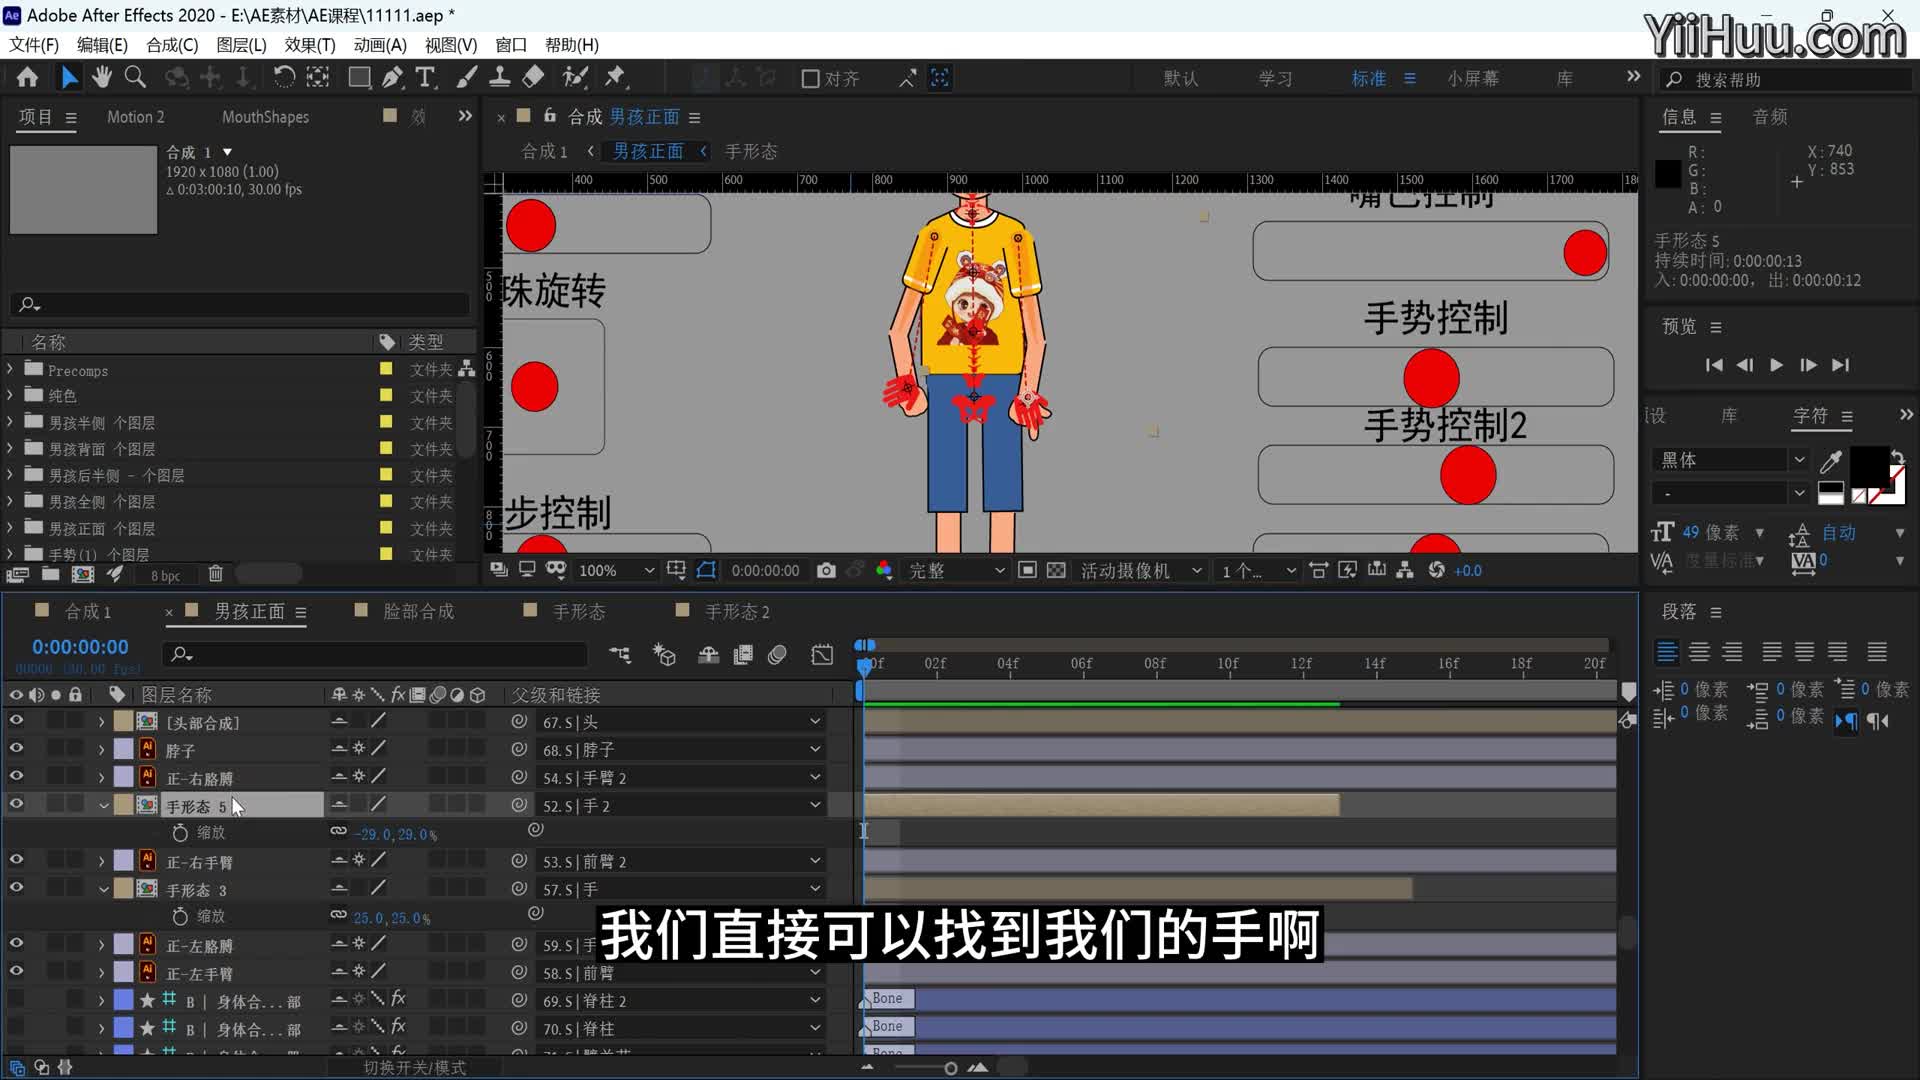Toggle stopwatch for 手形态 3 缩放

(x=180, y=916)
